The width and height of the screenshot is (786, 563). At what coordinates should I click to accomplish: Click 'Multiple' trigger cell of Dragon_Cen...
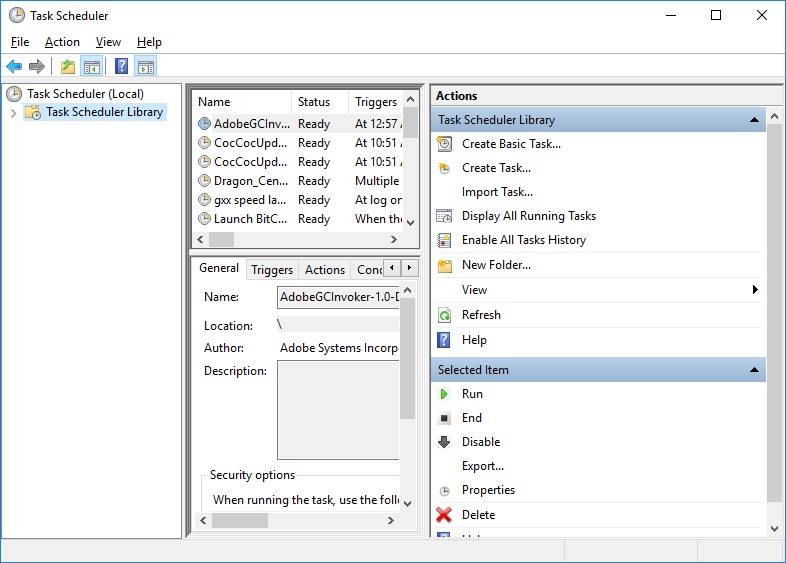click(377, 180)
